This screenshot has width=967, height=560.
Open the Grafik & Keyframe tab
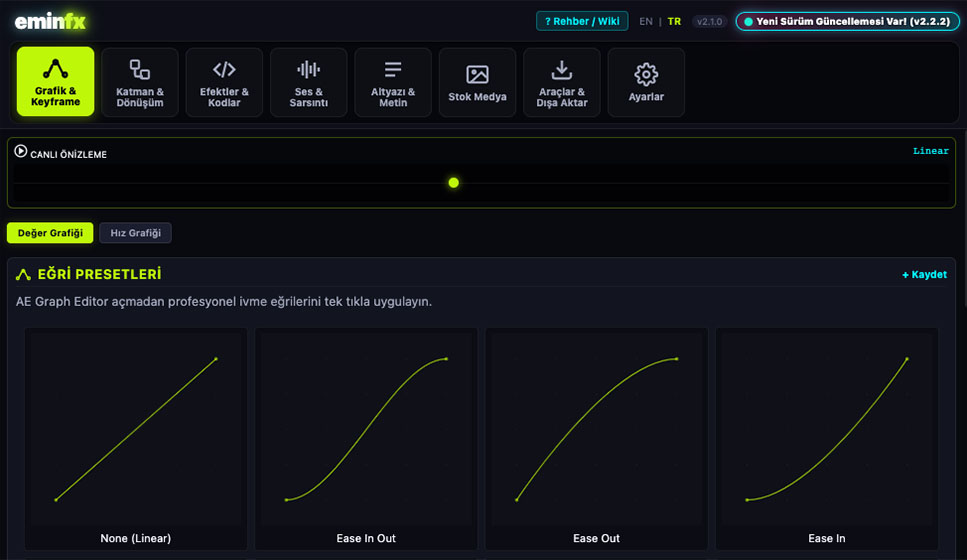(x=56, y=81)
